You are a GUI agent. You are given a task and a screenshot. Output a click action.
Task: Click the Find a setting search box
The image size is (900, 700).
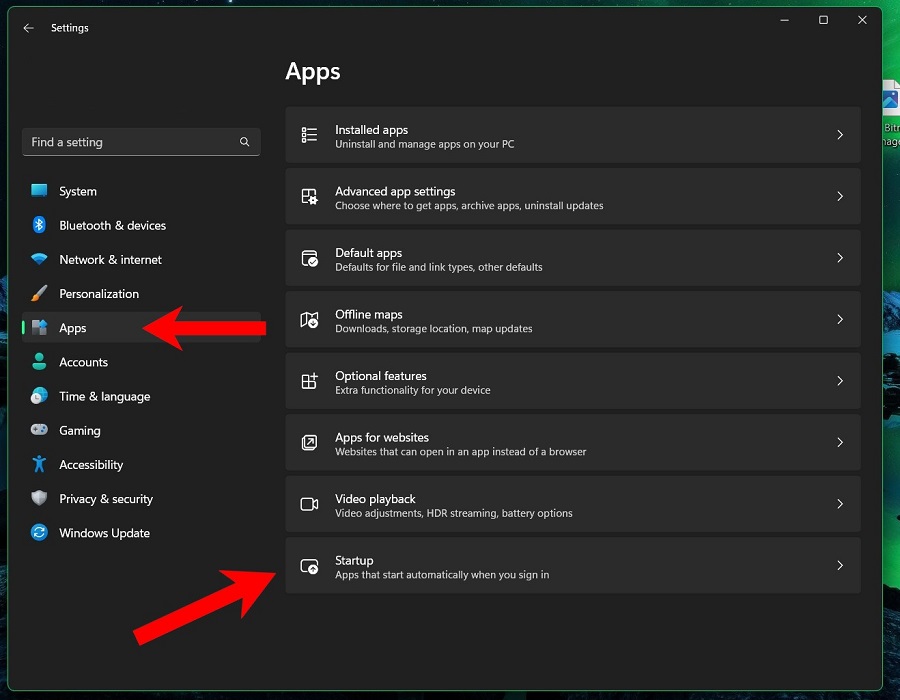tap(140, 142)
